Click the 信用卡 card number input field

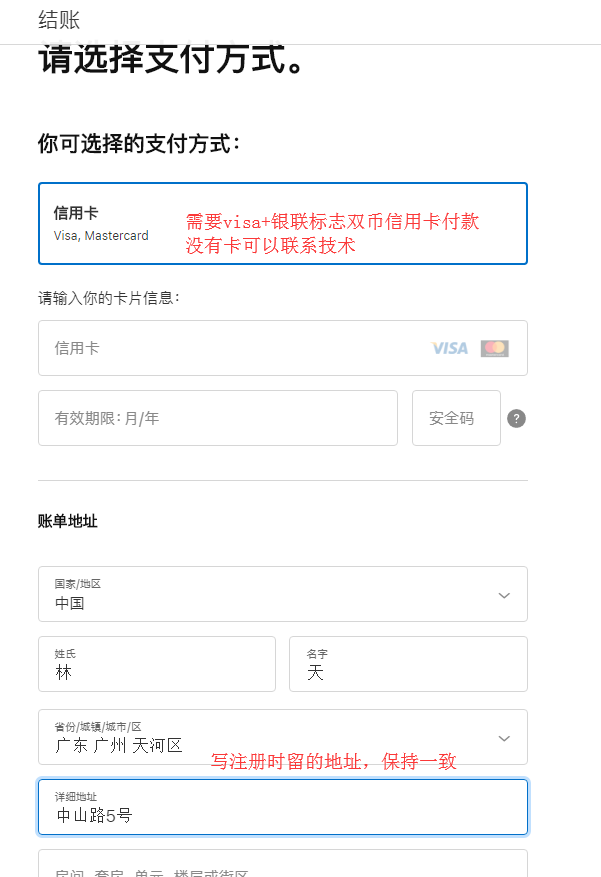230,348
